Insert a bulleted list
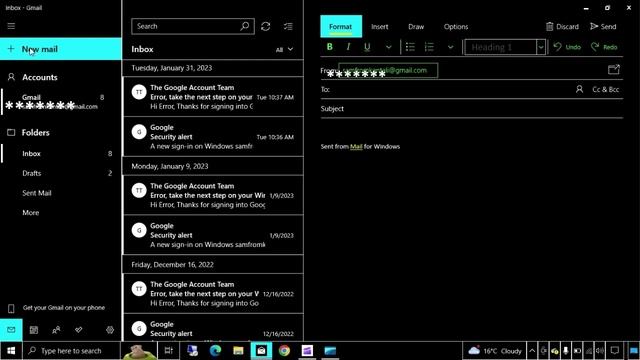 (410, 47)
